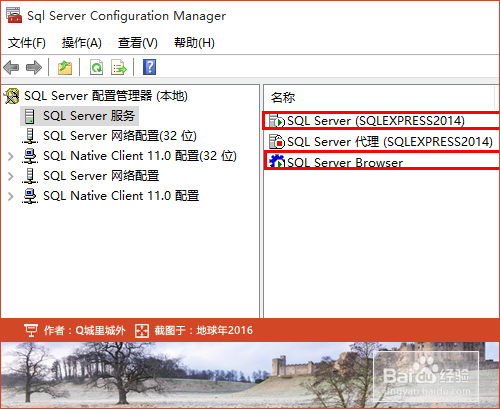Open the 文件(F) menu
500x409 pixels.
[27, 43]
